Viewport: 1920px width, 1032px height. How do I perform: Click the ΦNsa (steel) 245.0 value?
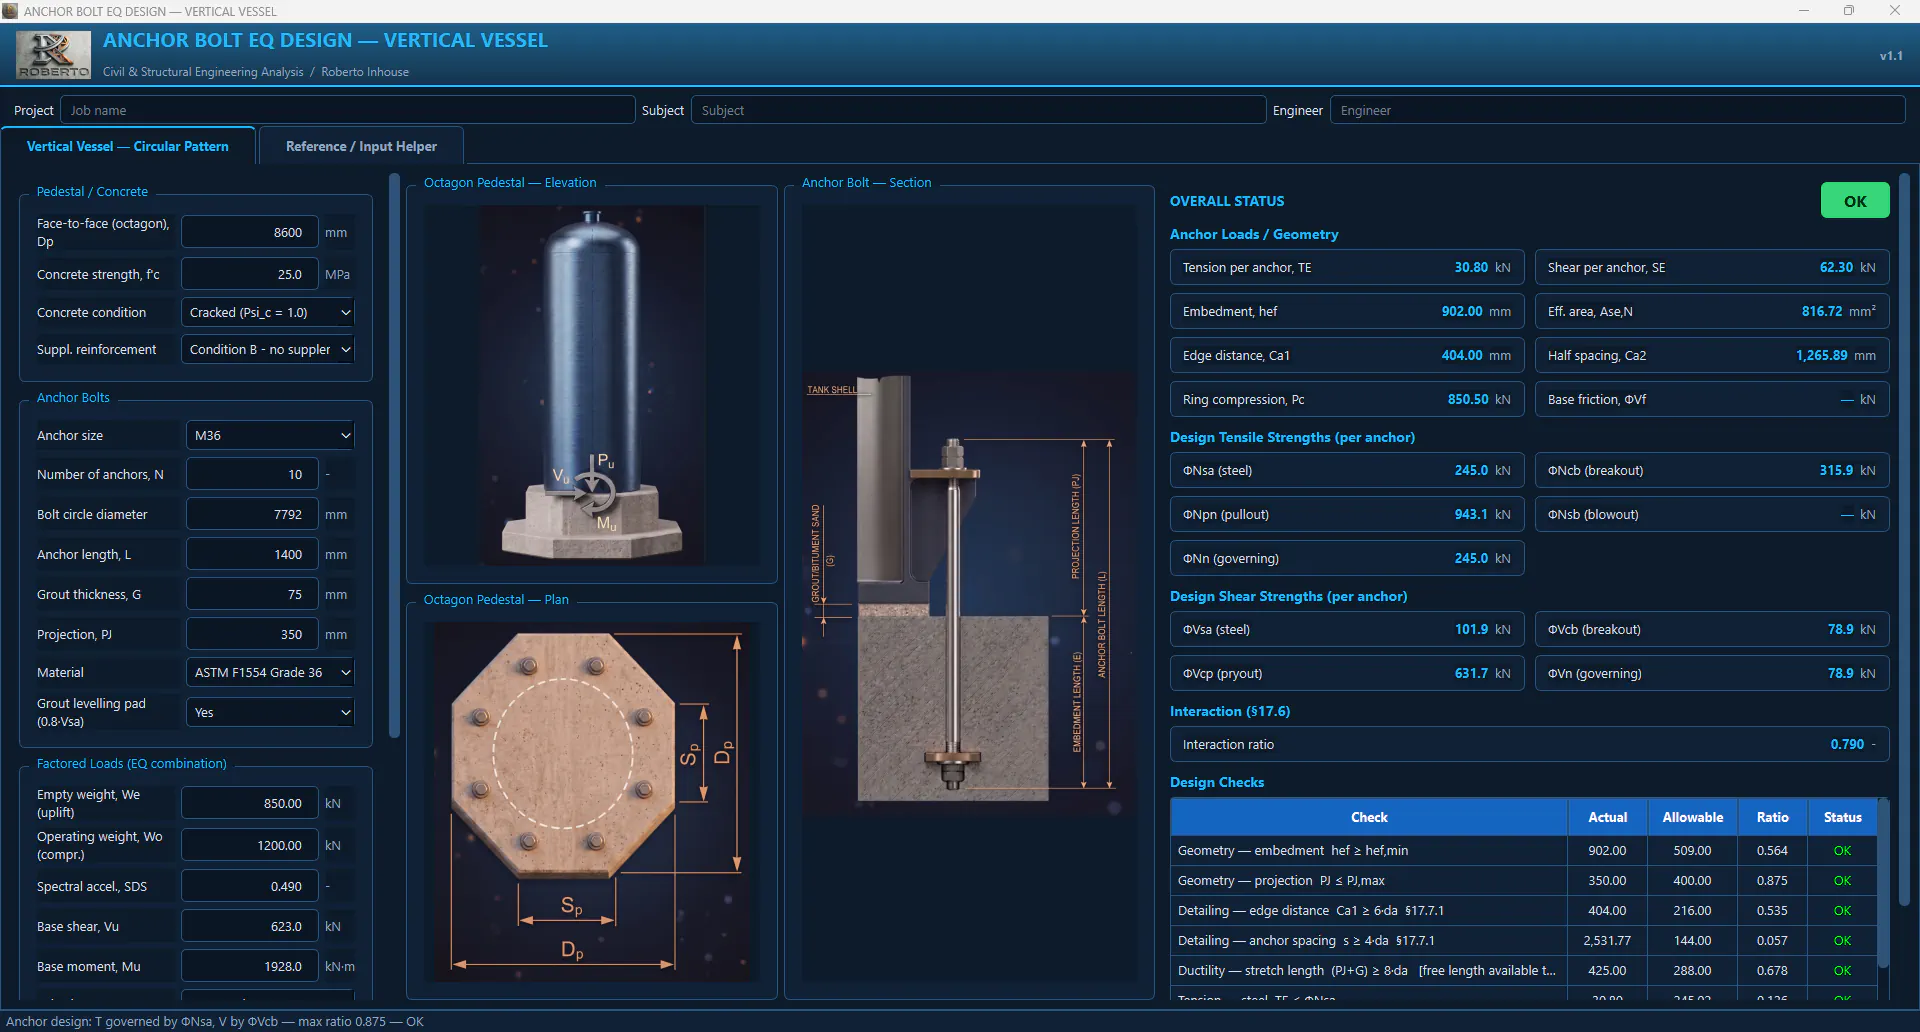1471,470
